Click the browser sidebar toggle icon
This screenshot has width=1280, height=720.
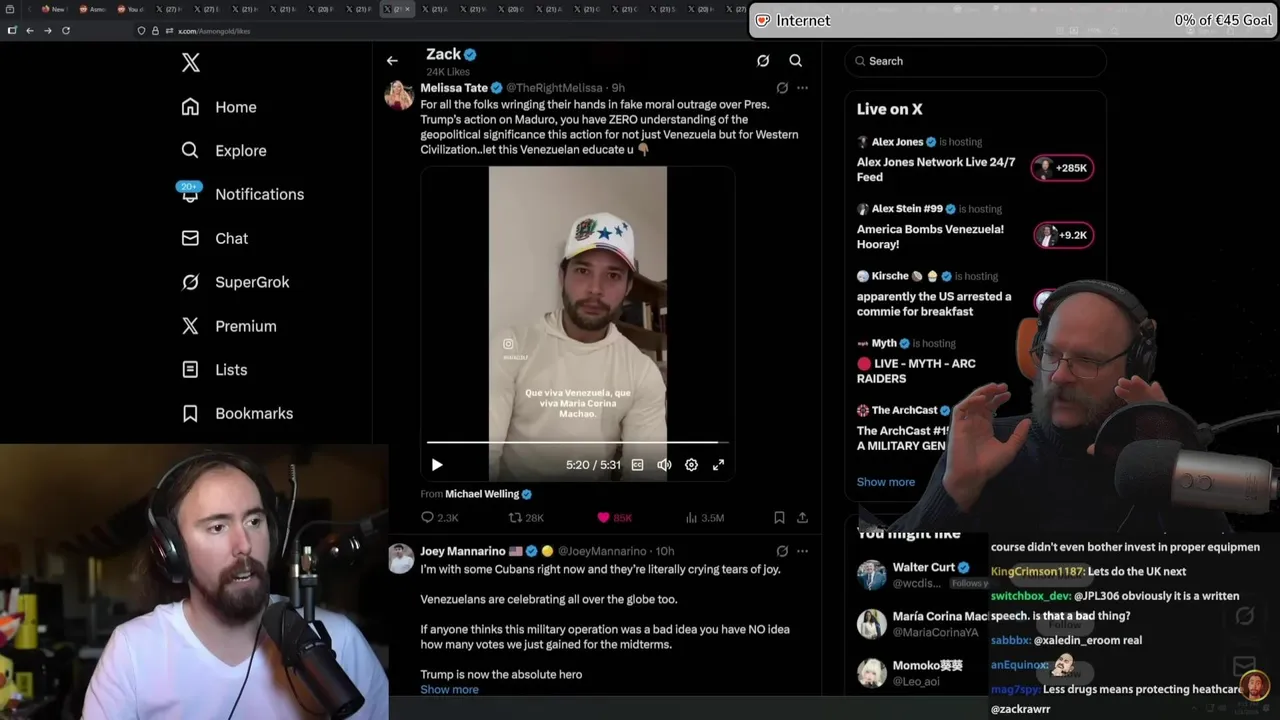tap(11, 31)
